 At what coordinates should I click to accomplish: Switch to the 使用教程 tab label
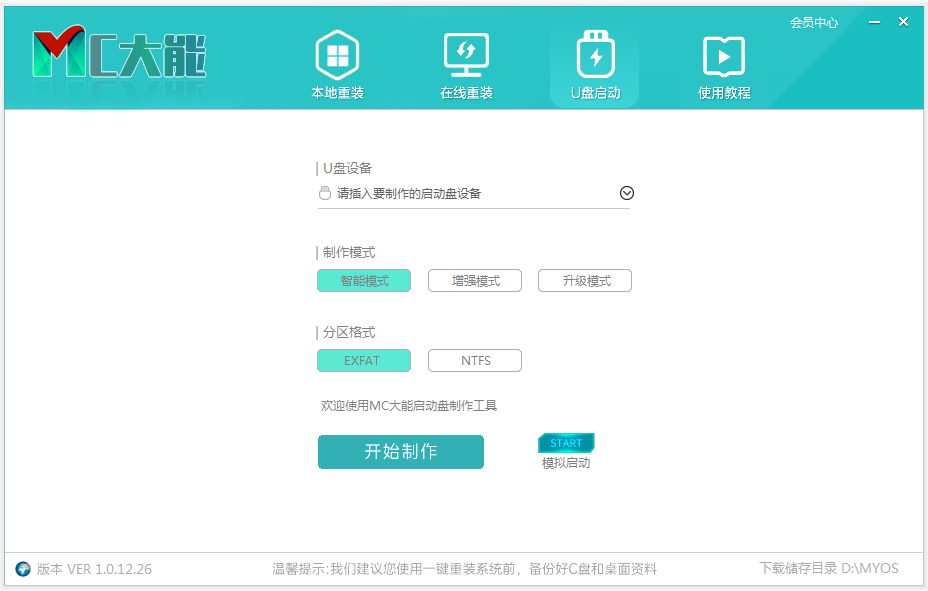pos(723,93)
